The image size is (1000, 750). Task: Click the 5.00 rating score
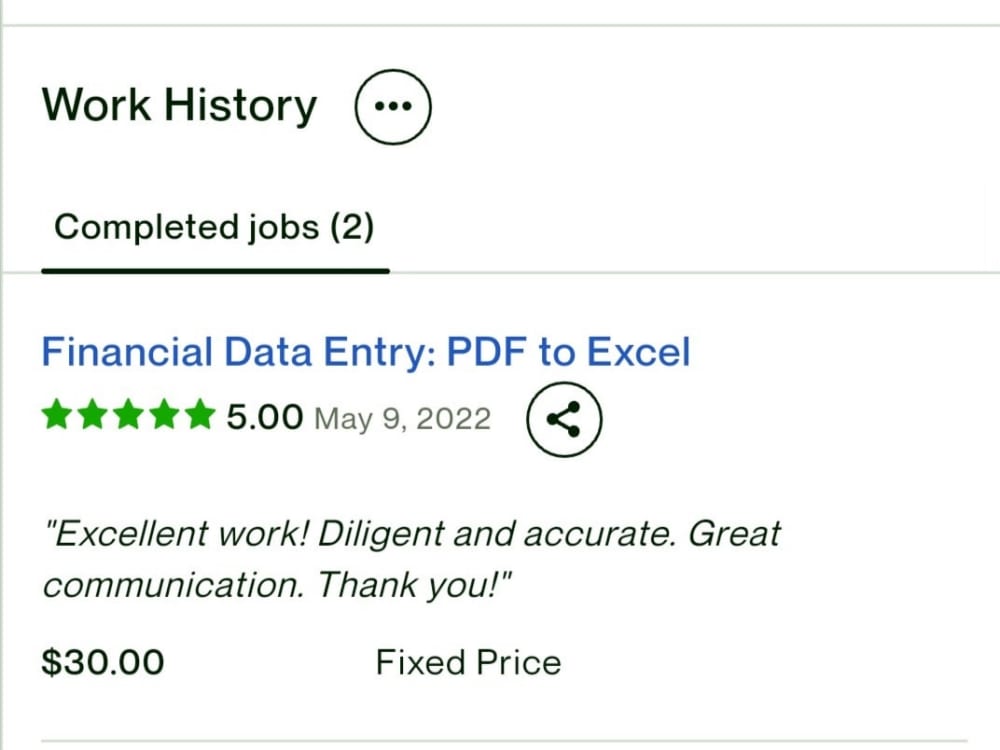point(265,417)
